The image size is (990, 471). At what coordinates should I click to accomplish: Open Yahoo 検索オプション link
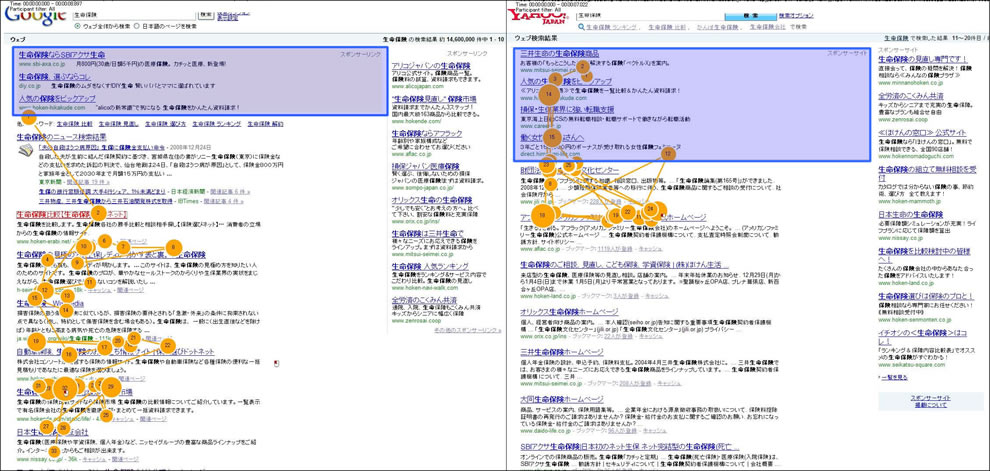795,16
